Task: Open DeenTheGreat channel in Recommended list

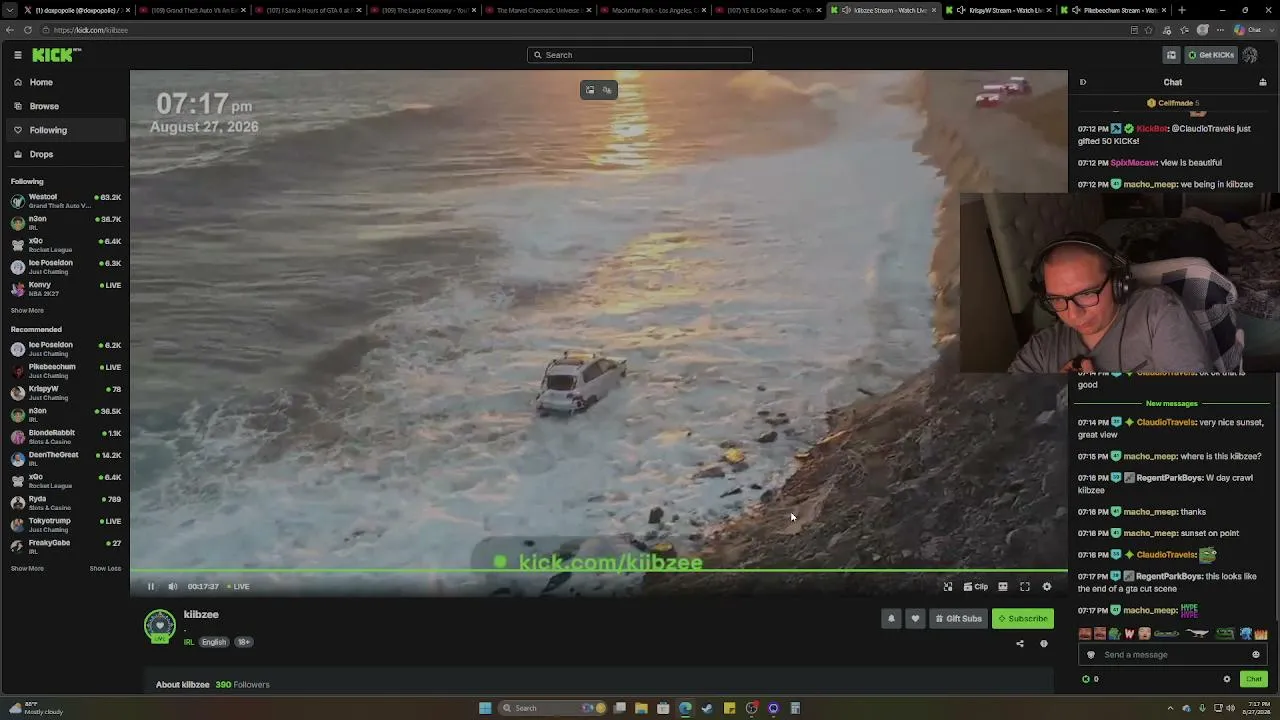Action: (x=65, y=459)
